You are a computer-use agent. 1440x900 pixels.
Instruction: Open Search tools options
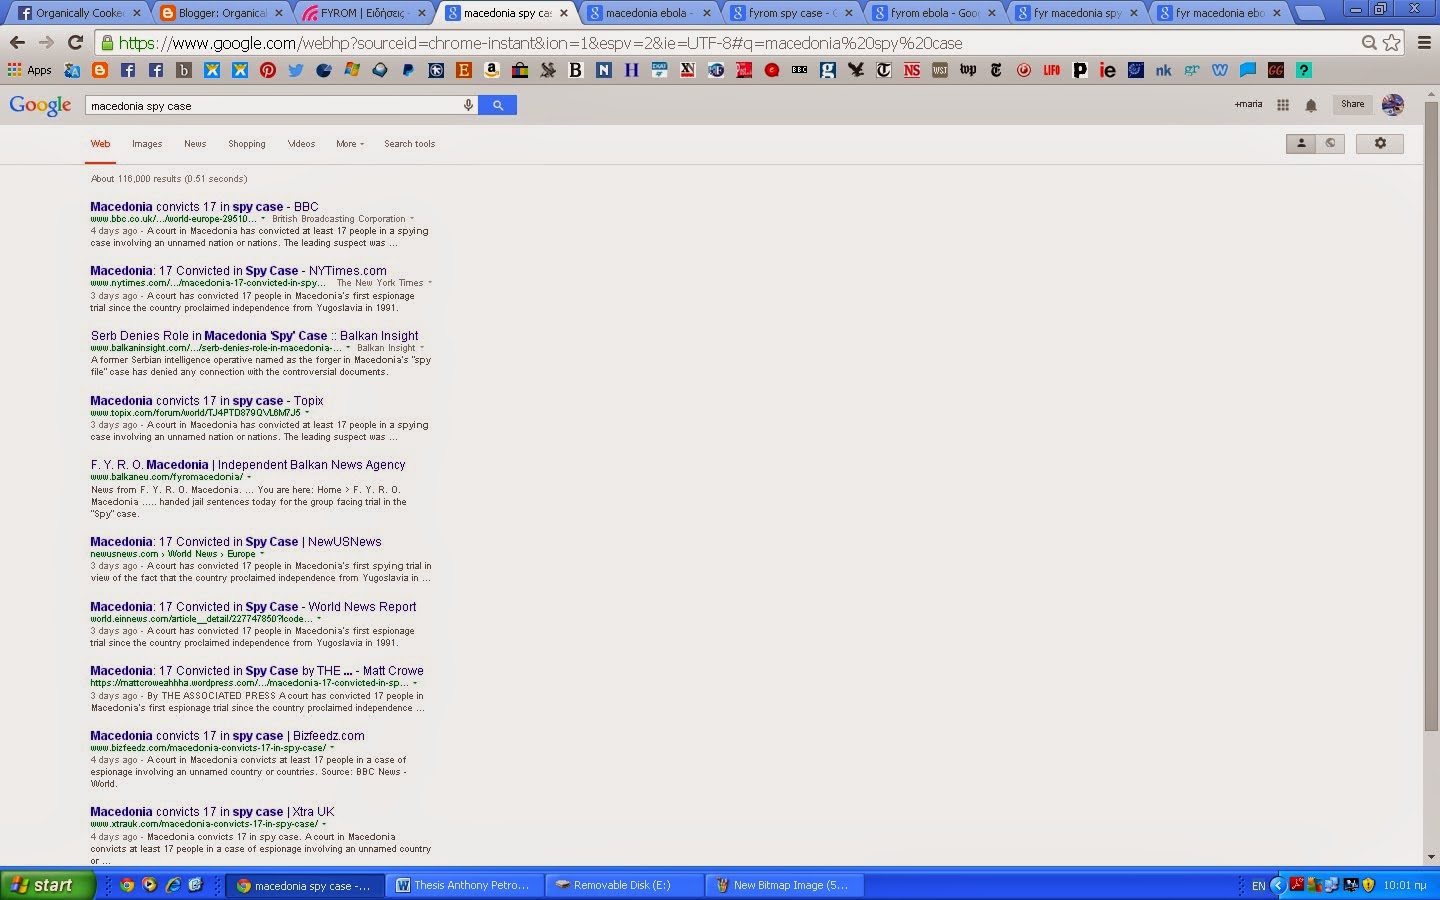pos(410,144)
